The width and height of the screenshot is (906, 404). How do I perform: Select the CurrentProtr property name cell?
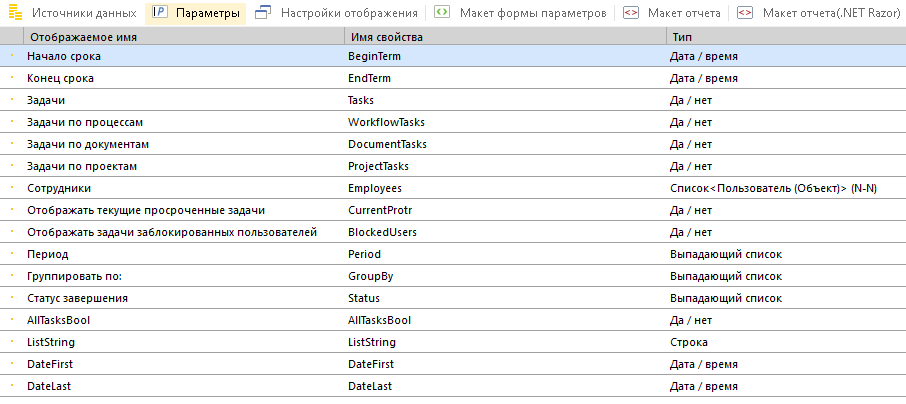tap(379, 210)
